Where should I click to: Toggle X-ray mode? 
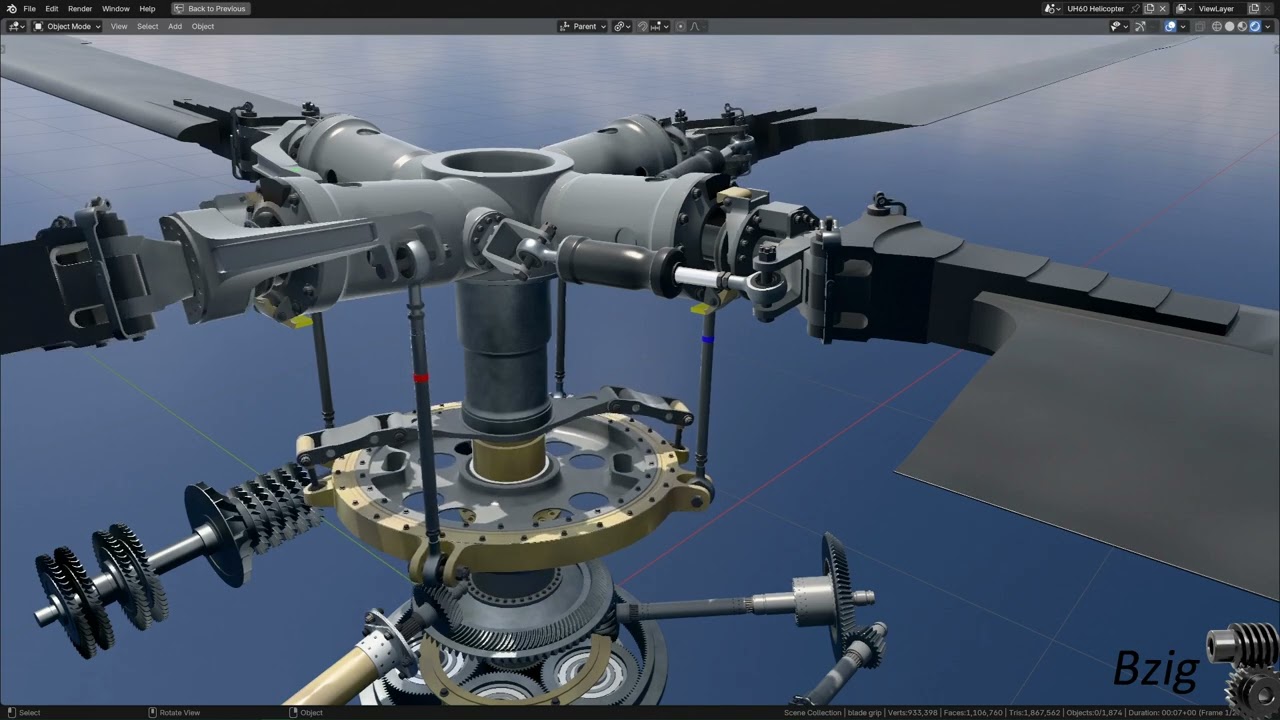pyautogui.click(x=1199, y=26)
